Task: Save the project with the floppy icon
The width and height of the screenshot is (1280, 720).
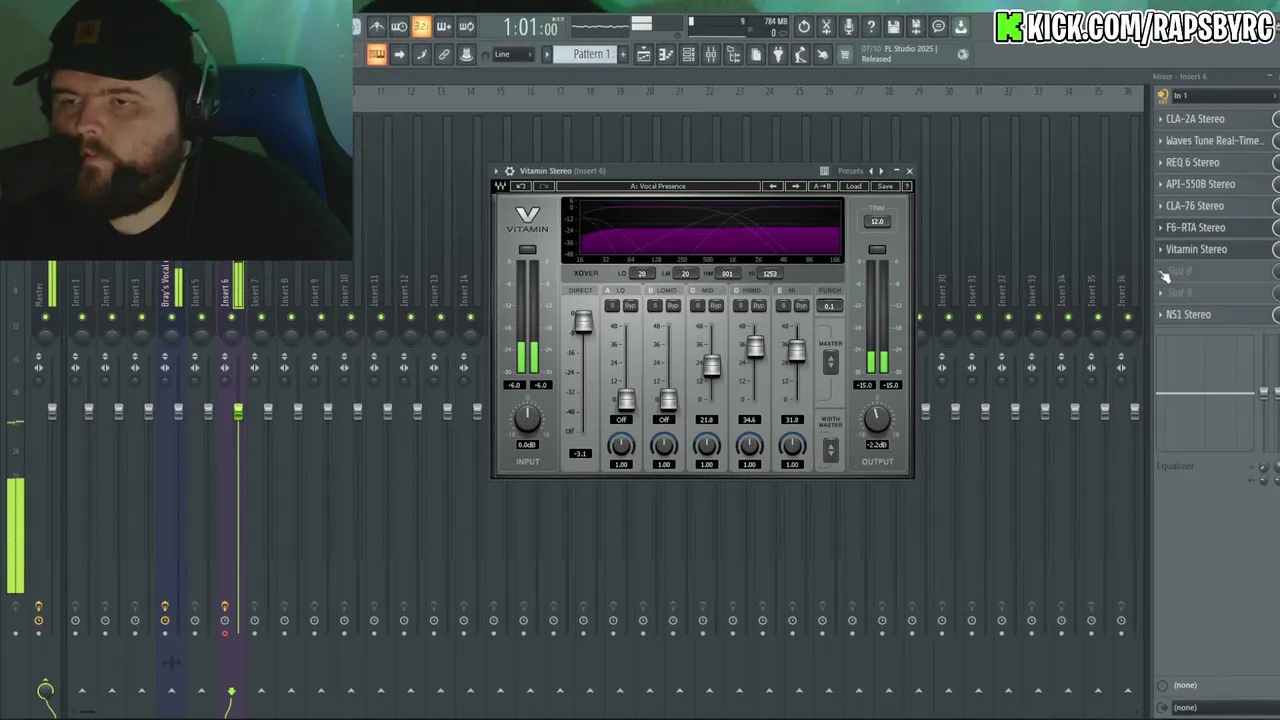Action: click(x=893, y=27)
